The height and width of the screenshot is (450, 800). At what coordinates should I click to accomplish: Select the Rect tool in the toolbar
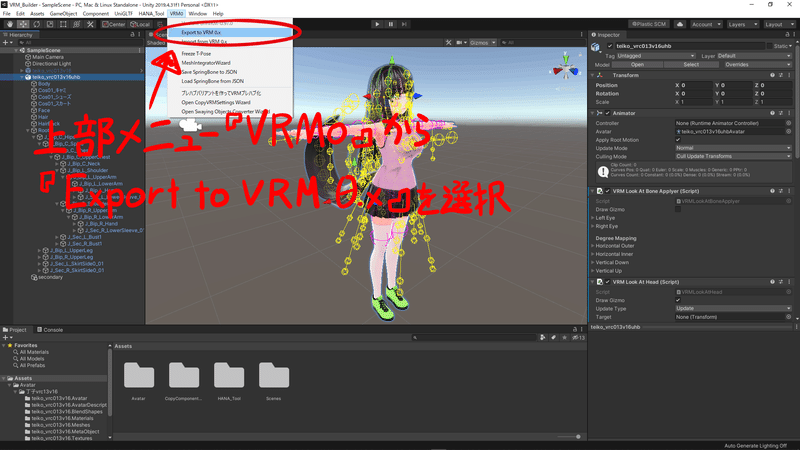pyautogui.click(x=63, y=24)
